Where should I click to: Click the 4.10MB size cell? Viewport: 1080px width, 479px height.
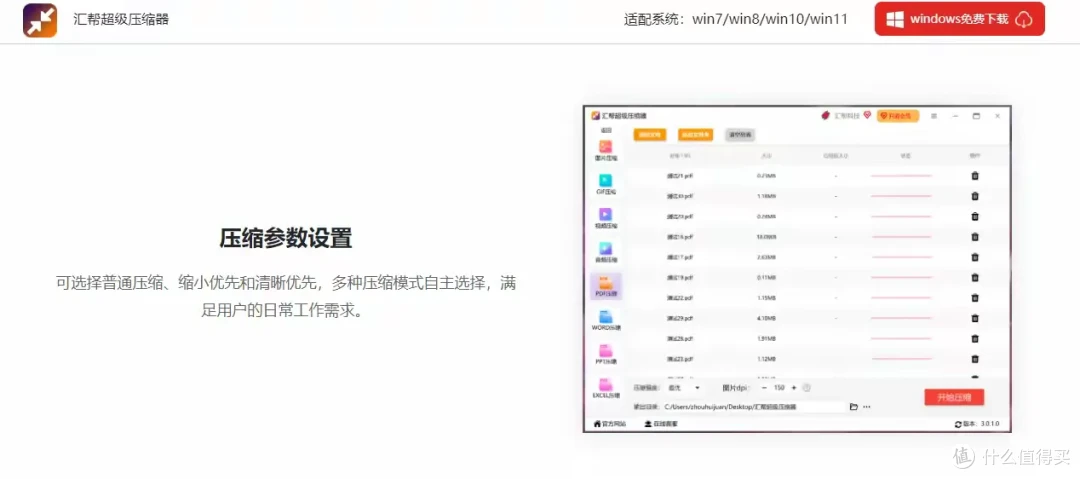766,318
